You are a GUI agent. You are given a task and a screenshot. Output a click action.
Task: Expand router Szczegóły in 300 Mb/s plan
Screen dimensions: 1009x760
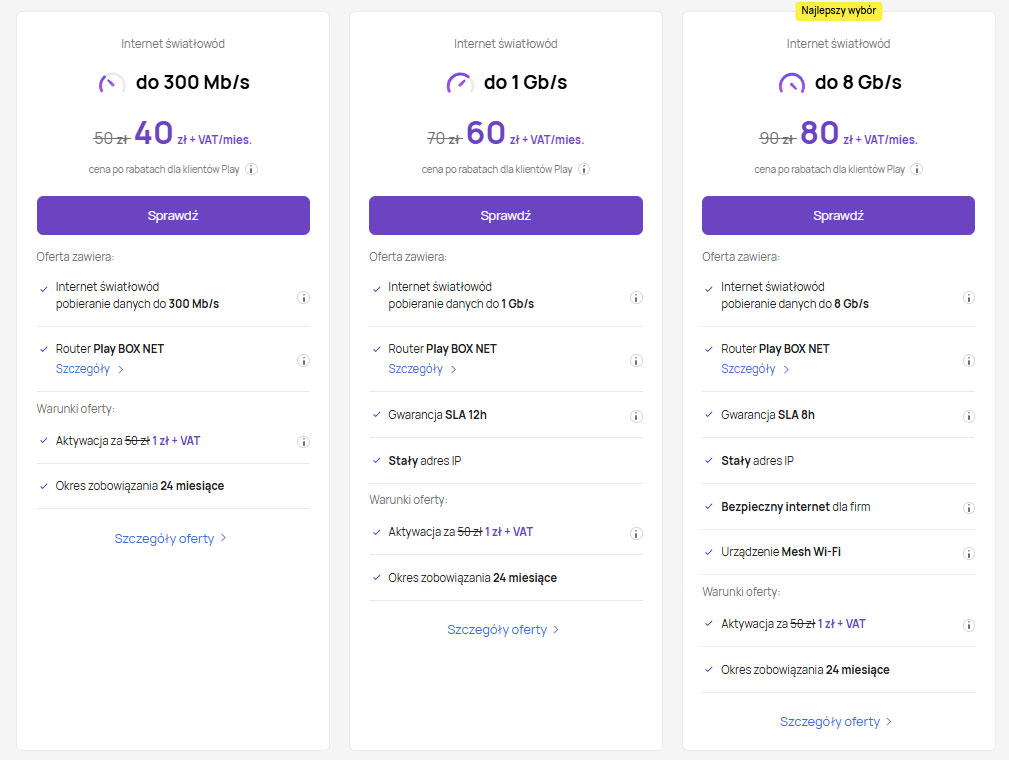[89, 369]
